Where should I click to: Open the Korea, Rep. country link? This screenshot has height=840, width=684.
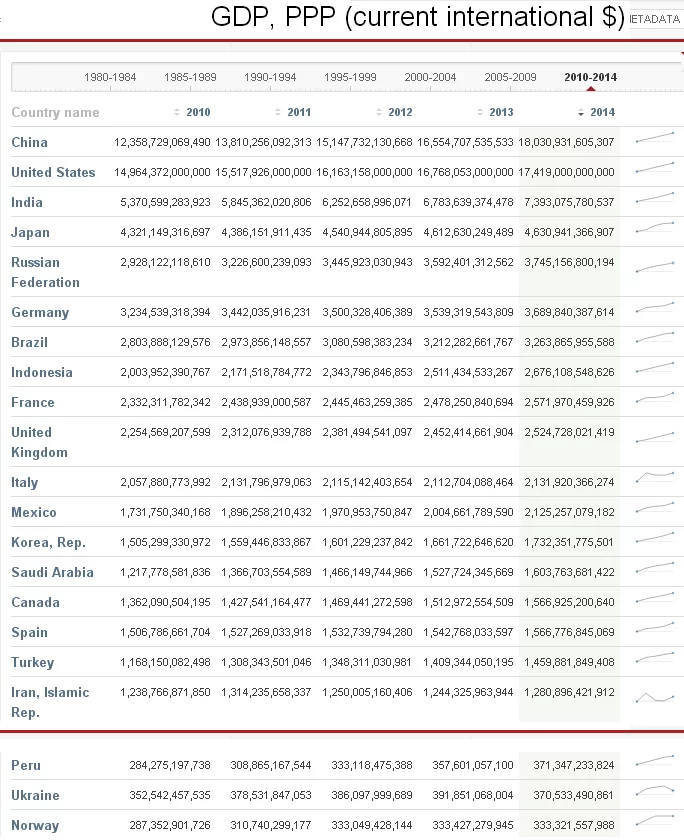pyautogui.click(x=48, y=542)
